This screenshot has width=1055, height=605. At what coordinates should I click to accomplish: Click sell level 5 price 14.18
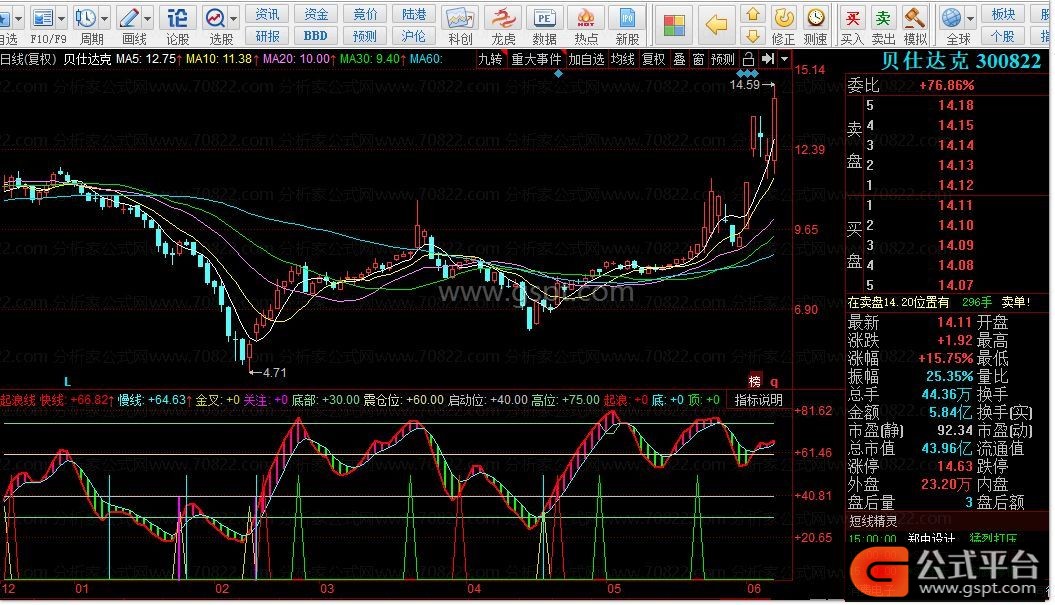pos(955,105)
